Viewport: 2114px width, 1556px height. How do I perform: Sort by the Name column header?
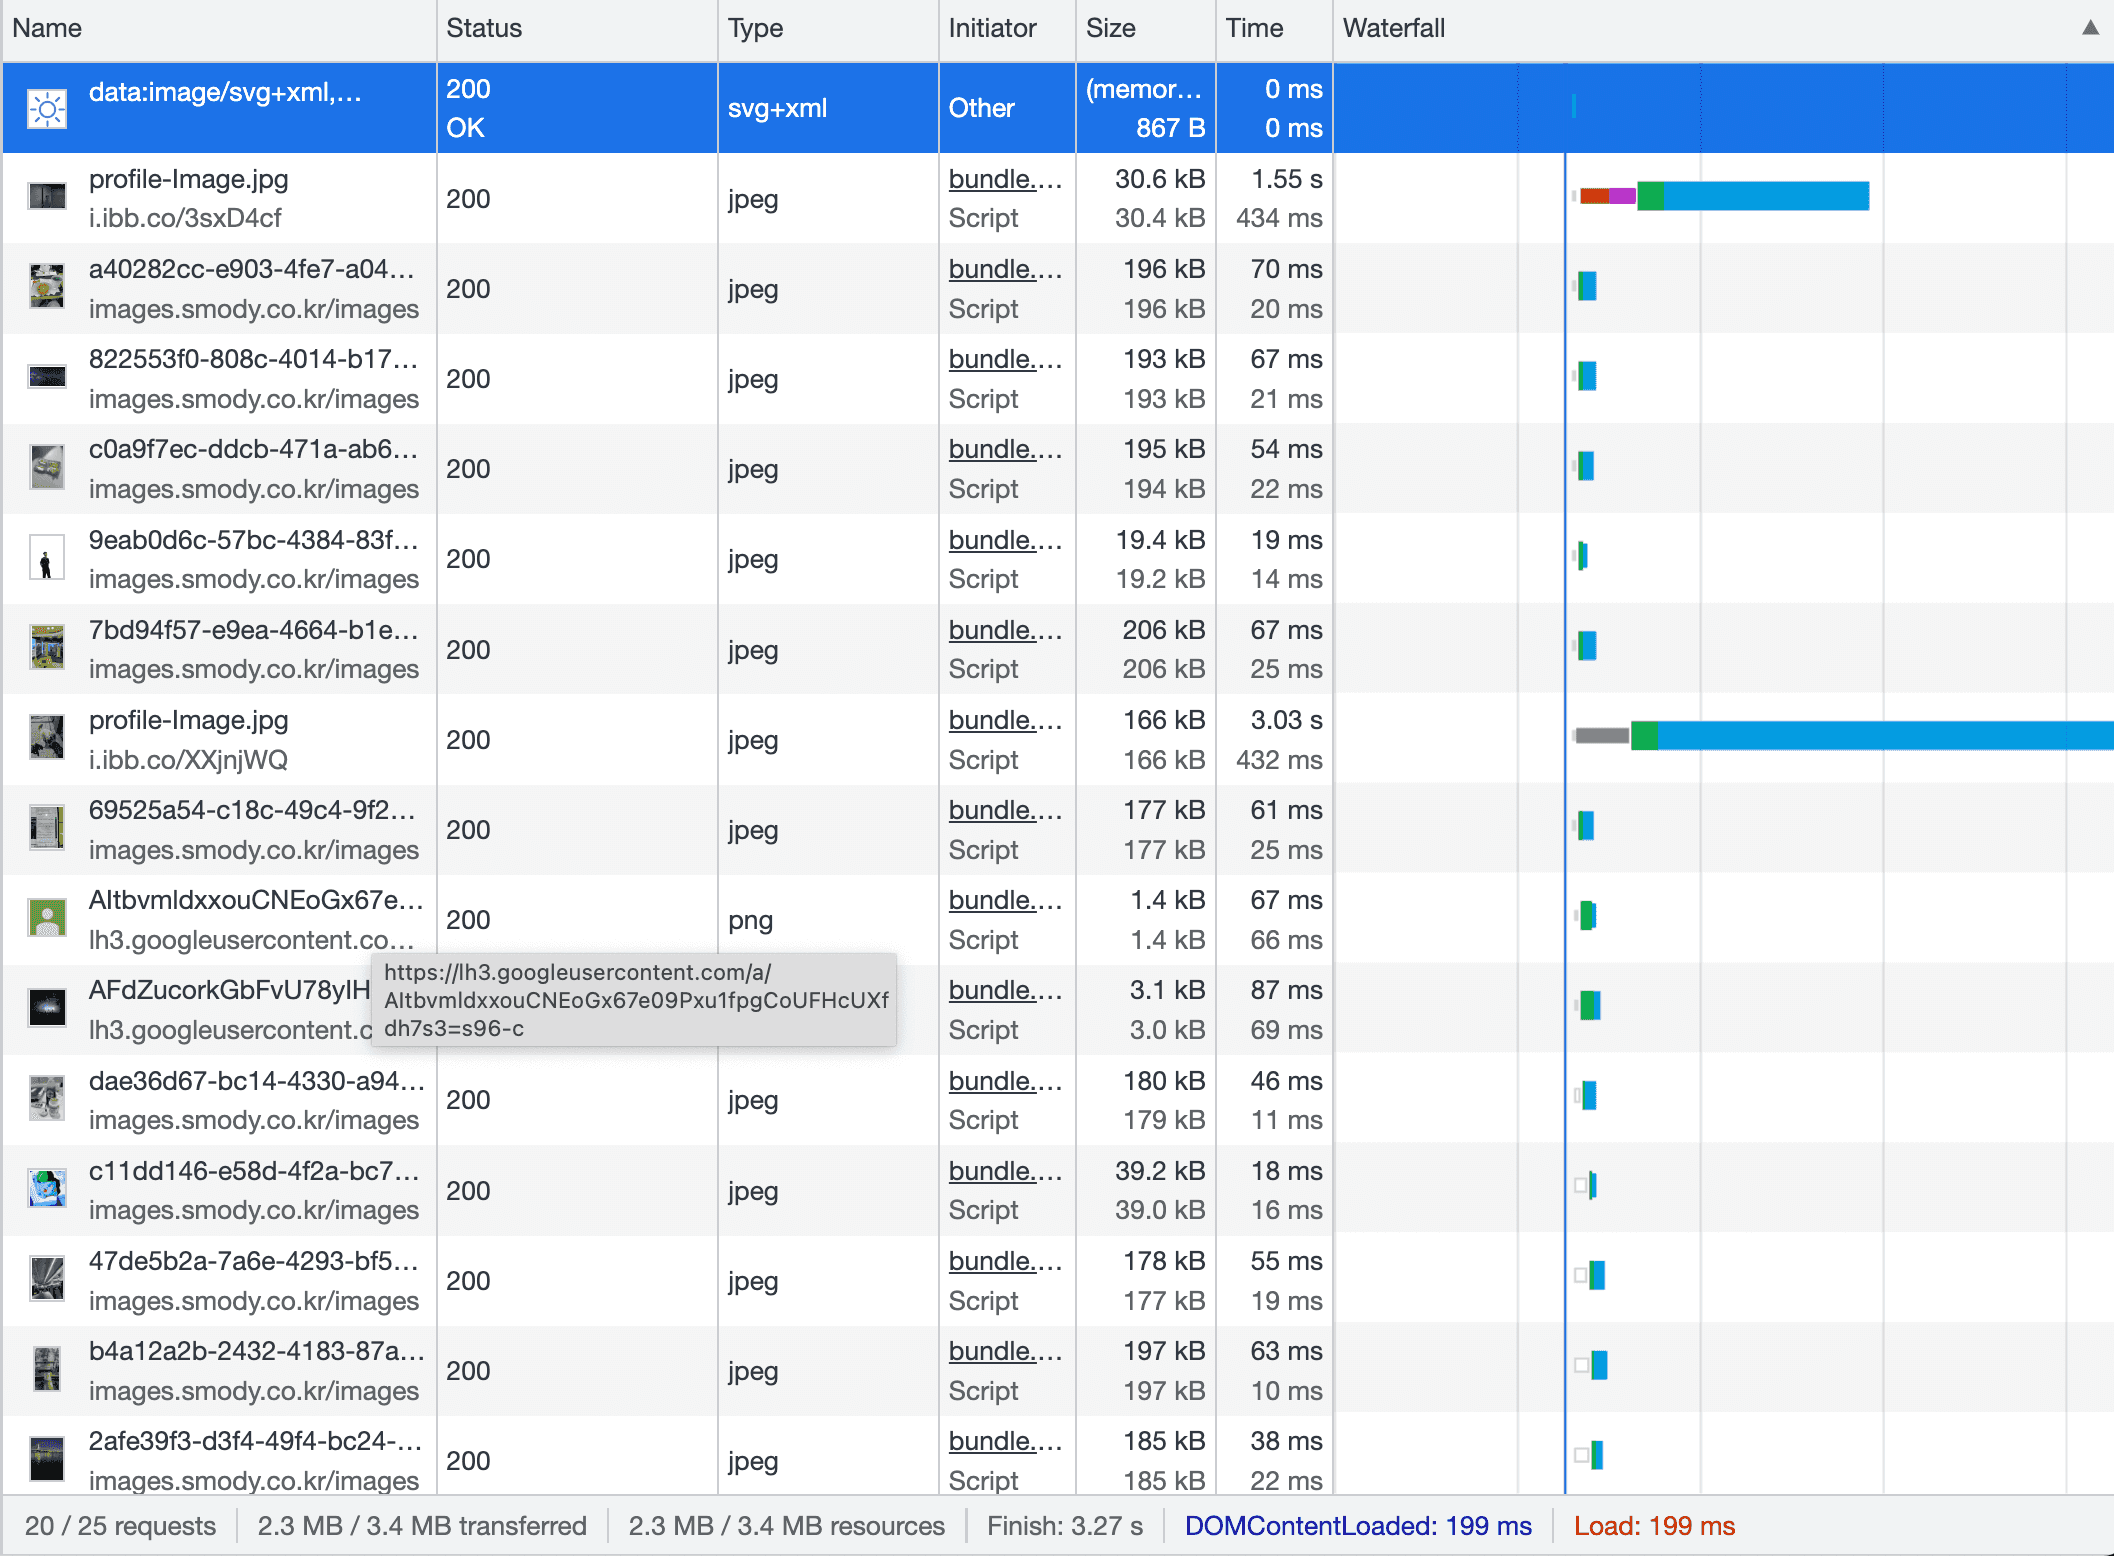(47, 28)
